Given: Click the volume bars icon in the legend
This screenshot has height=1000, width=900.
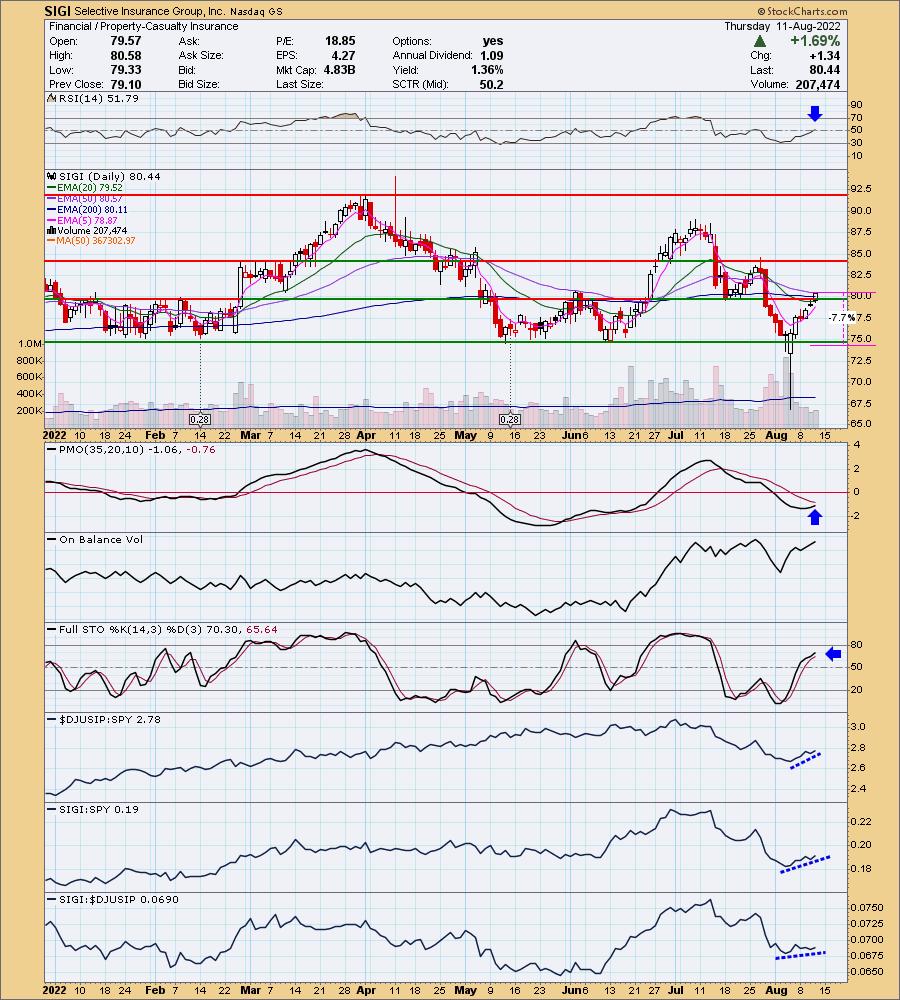Looking at the screenshot, I should 52,230.
